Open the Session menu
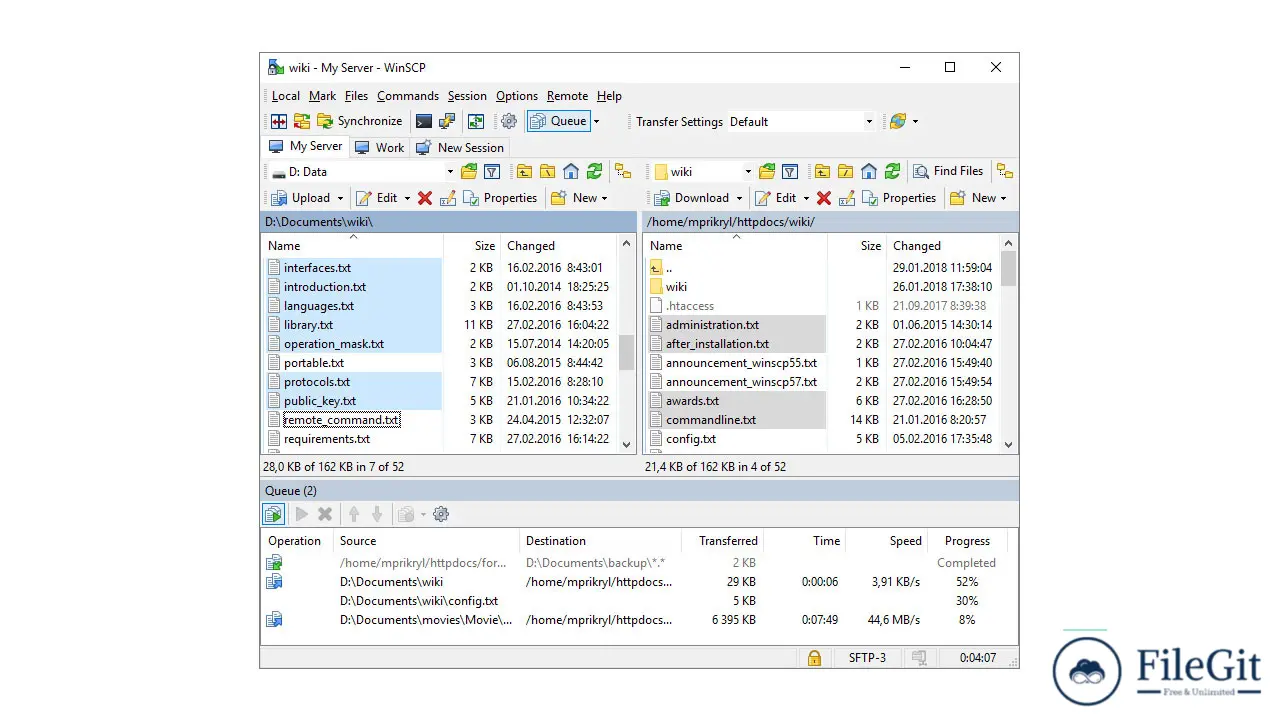Image resolution: width=1280 pixels, height=720 pixels. click(x=467, y=96)
